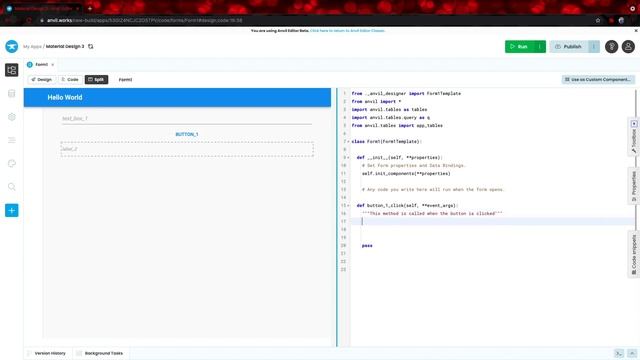Open the user account avatar icon
This screenshot has width=640, height=360.
(628, 47)
